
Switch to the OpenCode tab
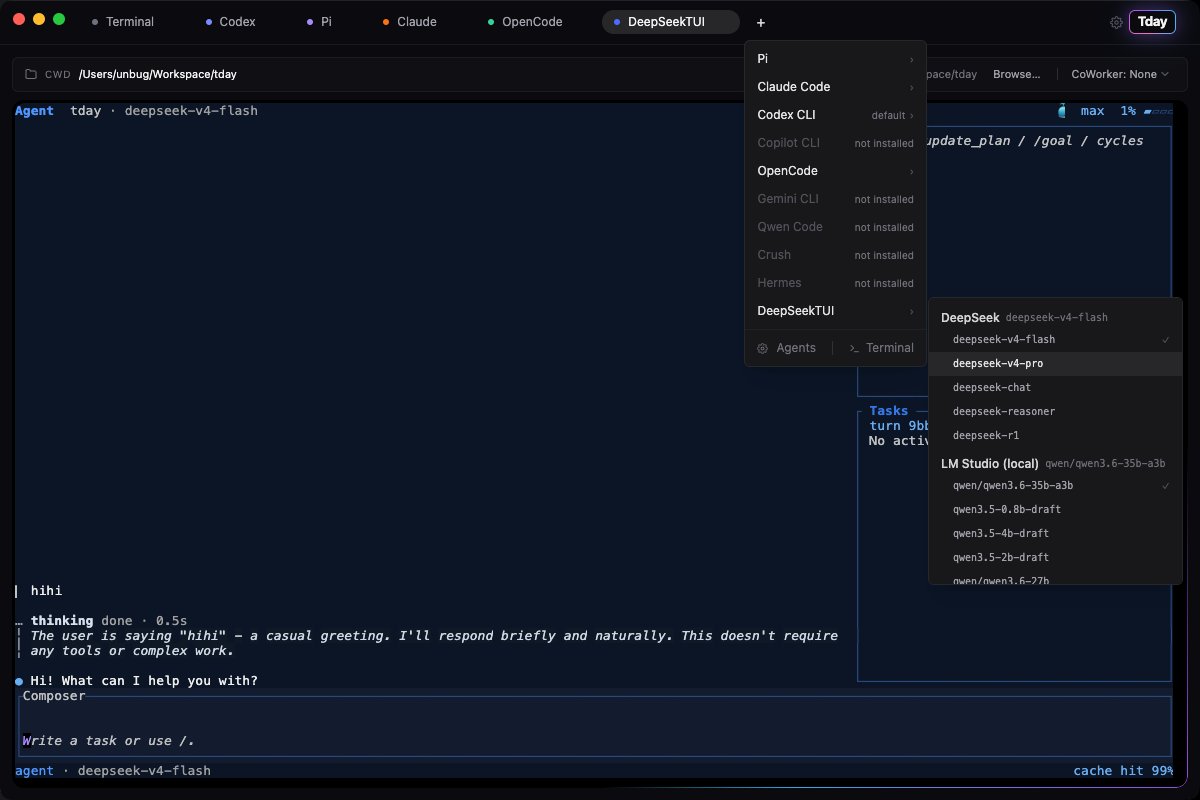(525, 22)
